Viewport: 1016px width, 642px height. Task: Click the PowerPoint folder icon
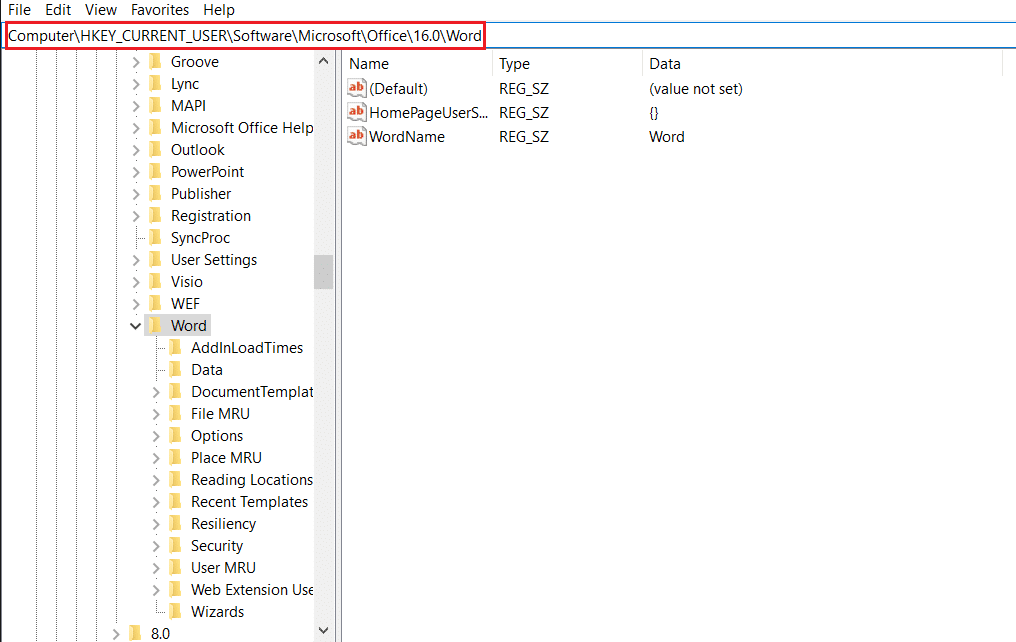coord(156,172)
